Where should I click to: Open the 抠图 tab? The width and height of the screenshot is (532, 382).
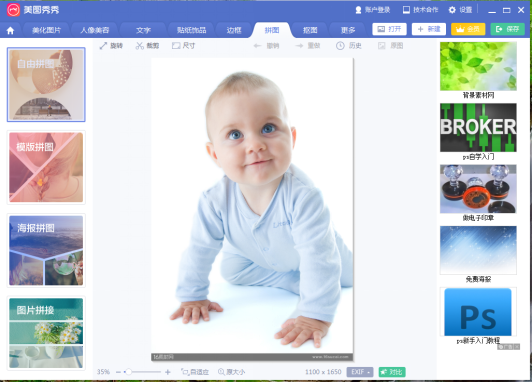(x=310, y=30)
